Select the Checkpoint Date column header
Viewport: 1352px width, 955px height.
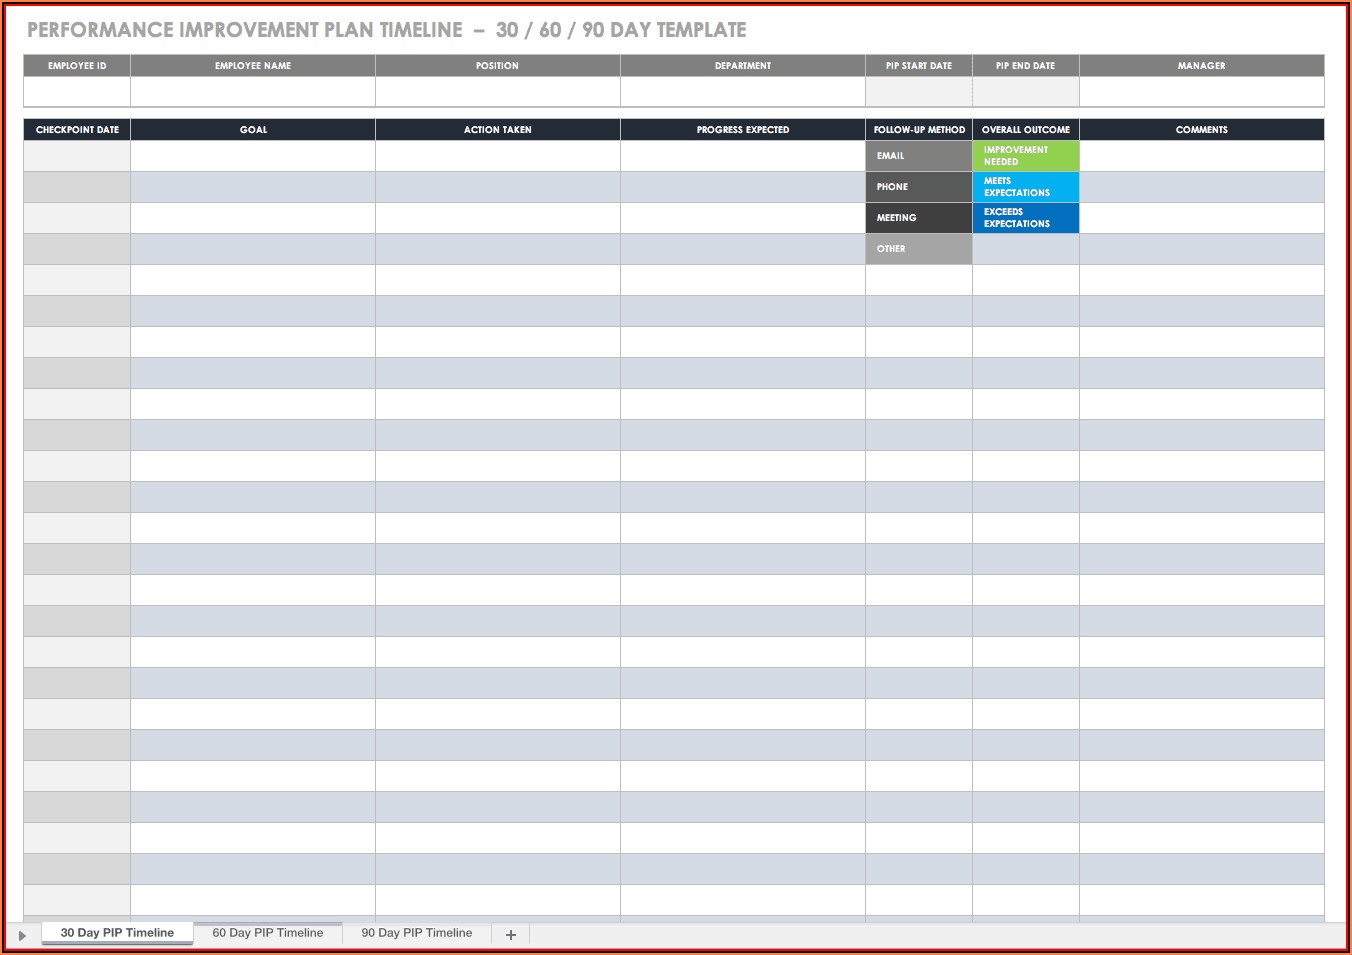pyautogui.click(x=77, y=130)
